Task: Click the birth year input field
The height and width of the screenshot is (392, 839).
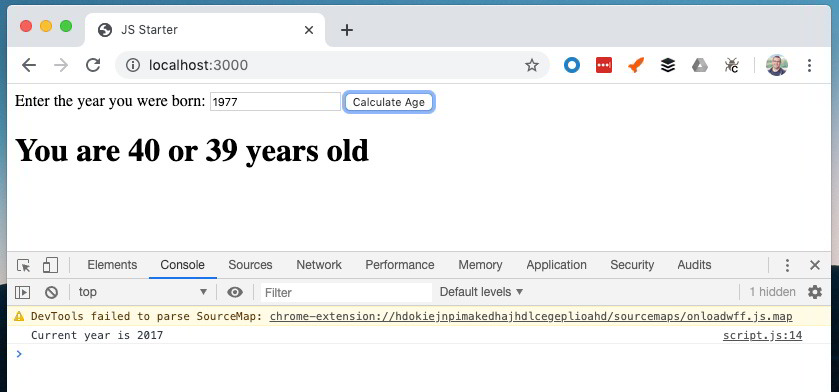Action: point(275,102)
